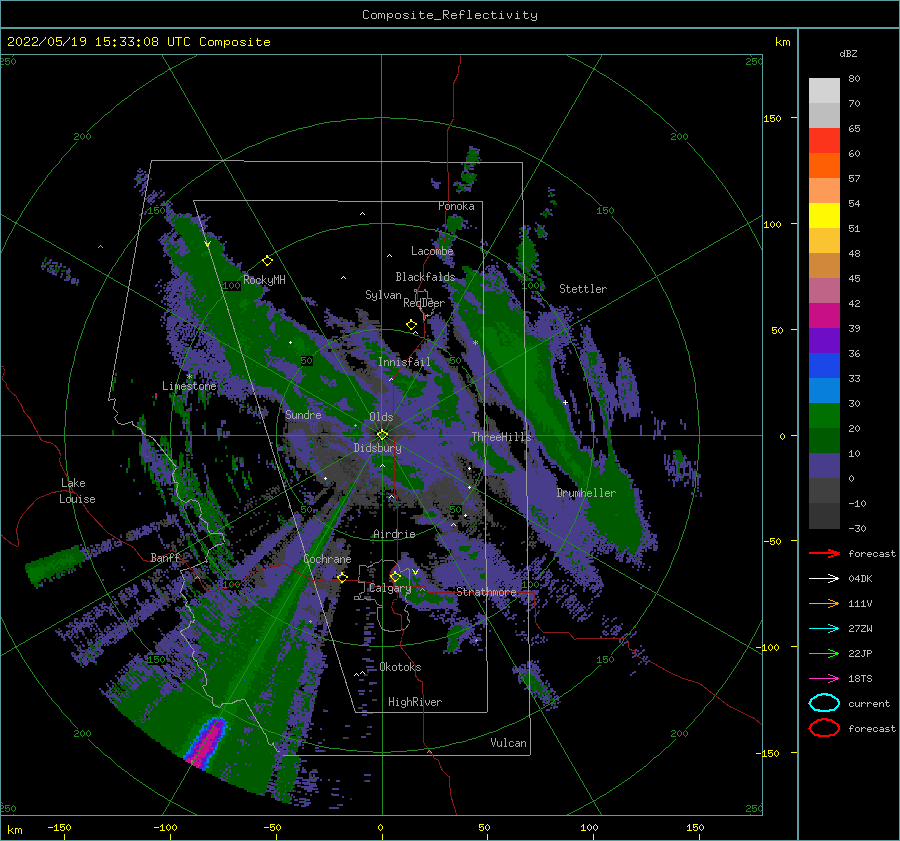Click the red forecast arrow in legend
The height and width of the screenshot is (841, 900).
coord(824,553)
